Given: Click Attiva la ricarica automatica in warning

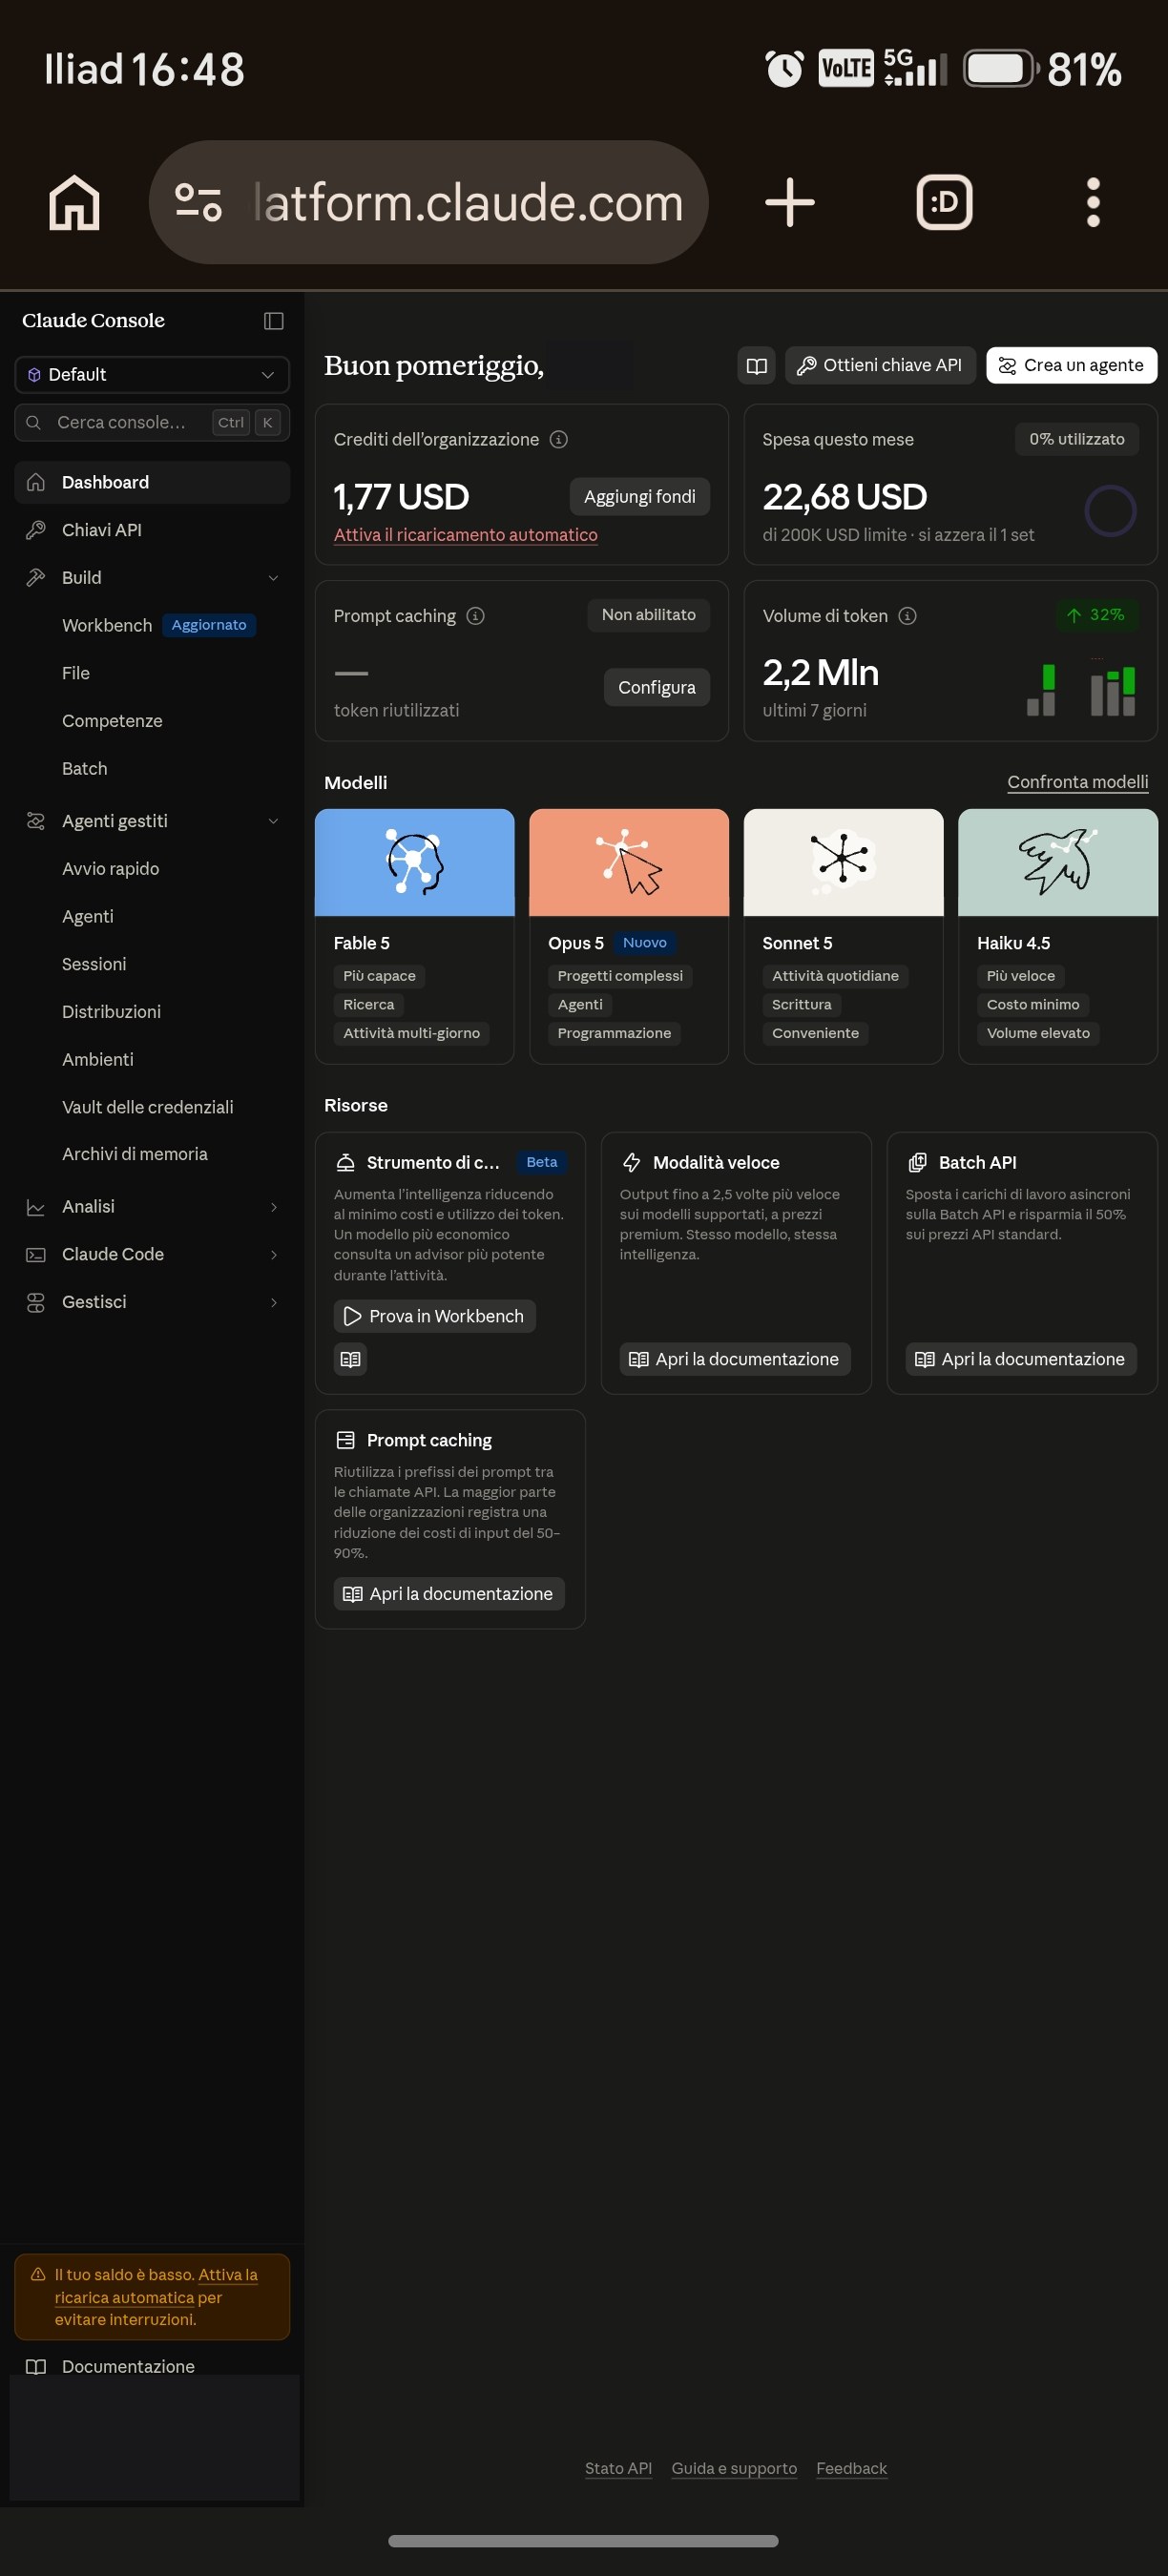Looking at the screenshot, I should pos(156,2287).
